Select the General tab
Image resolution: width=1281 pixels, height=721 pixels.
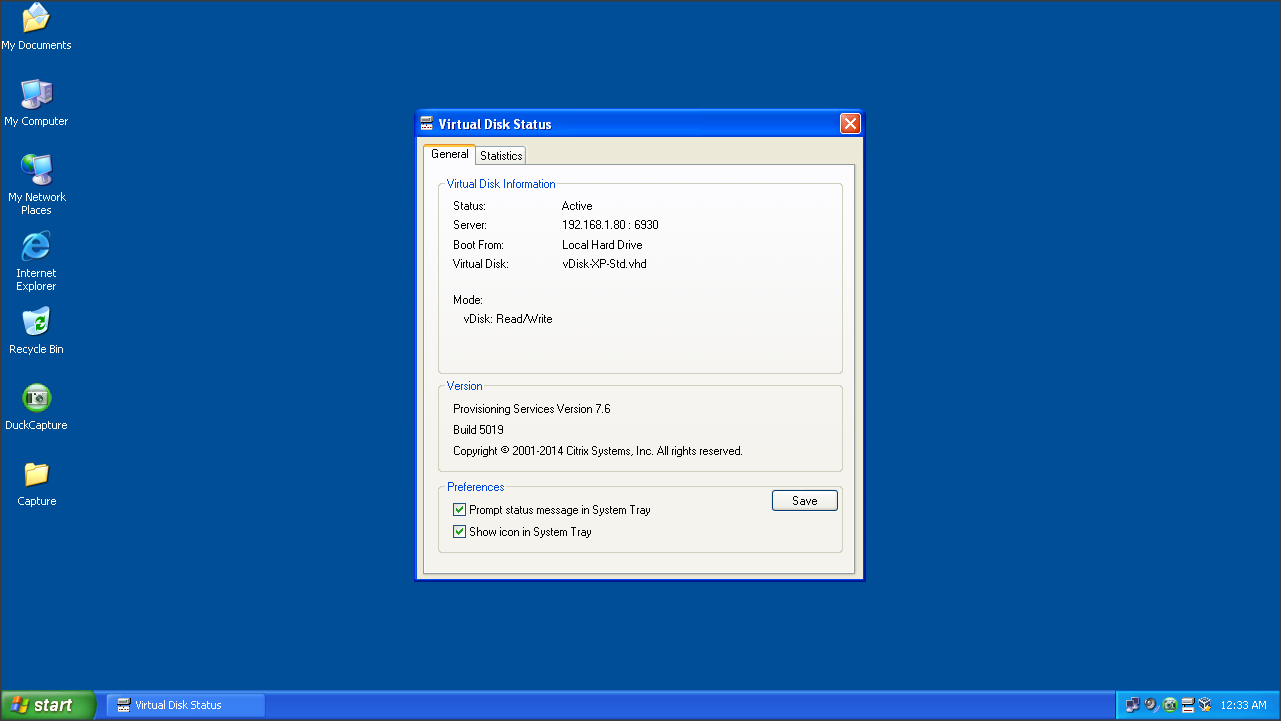click(x=449, y=154)
